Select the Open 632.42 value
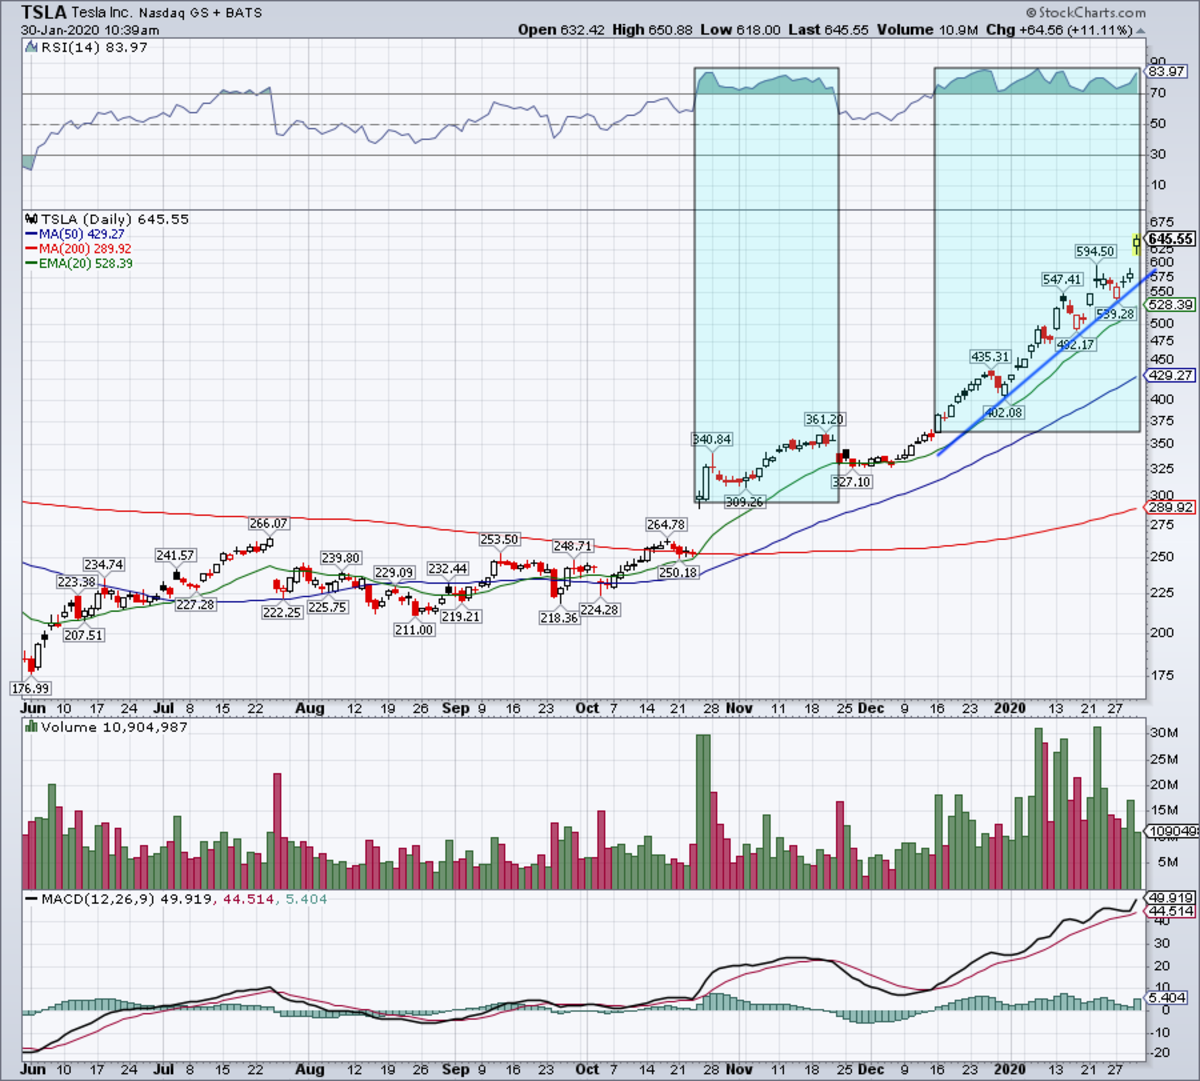The height and width of the screenshot is (1081, 1200). [x=562, y=30]
